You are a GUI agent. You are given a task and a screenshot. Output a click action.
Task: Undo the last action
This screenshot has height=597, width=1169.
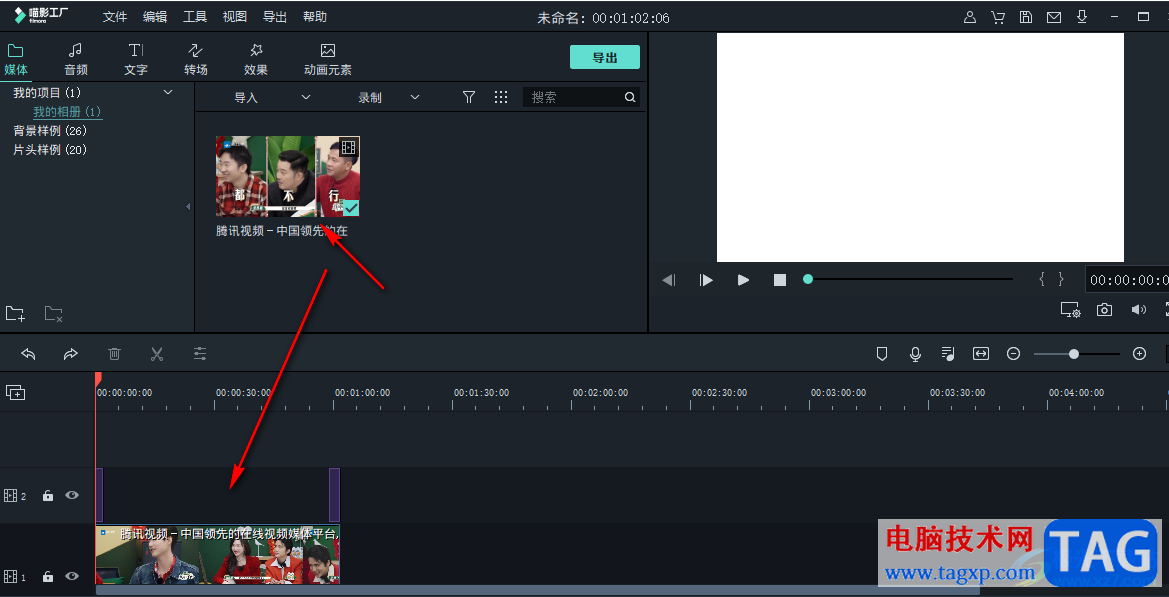point(28,354)
